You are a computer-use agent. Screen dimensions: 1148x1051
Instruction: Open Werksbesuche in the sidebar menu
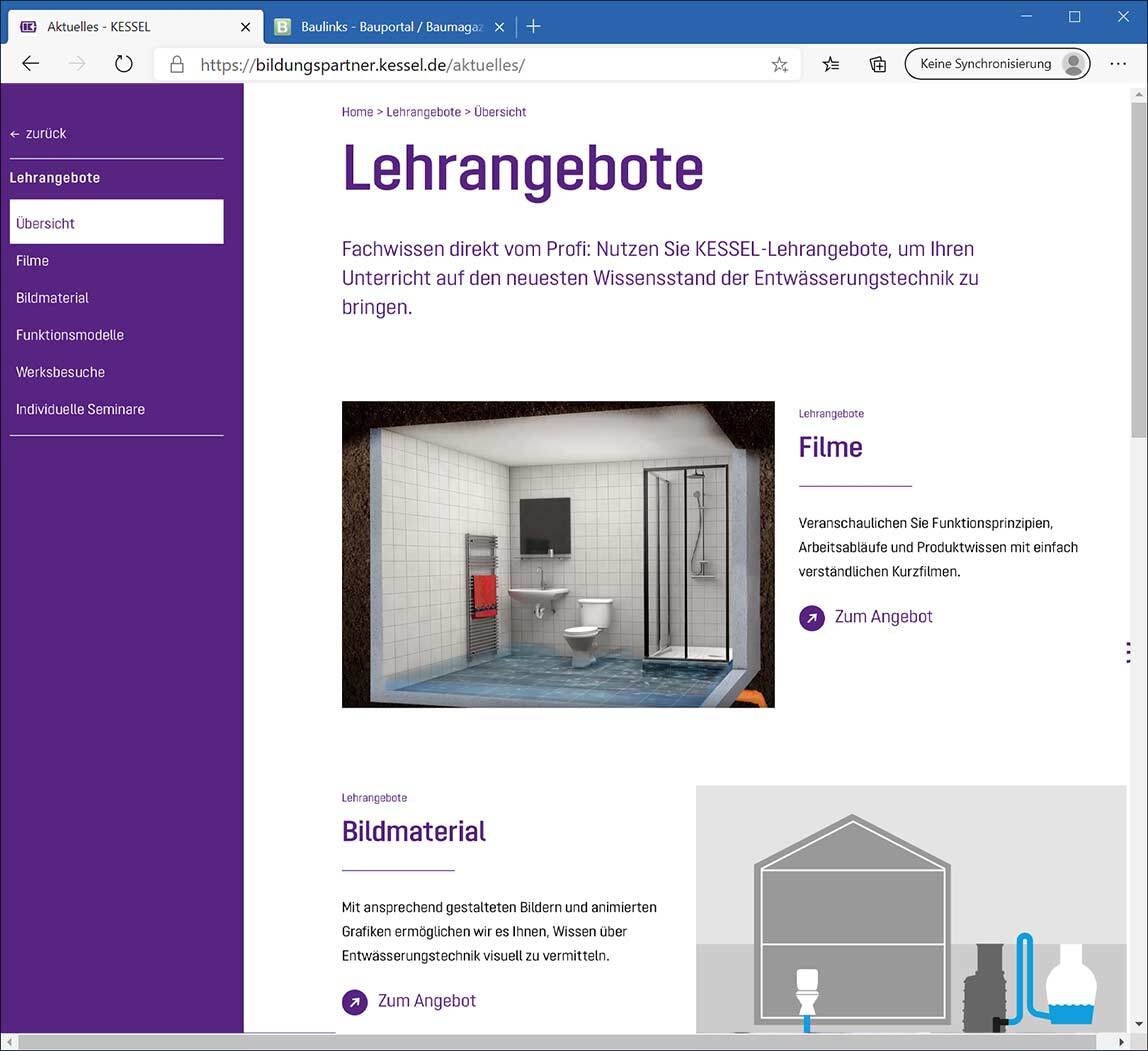[x=60, y=372]
